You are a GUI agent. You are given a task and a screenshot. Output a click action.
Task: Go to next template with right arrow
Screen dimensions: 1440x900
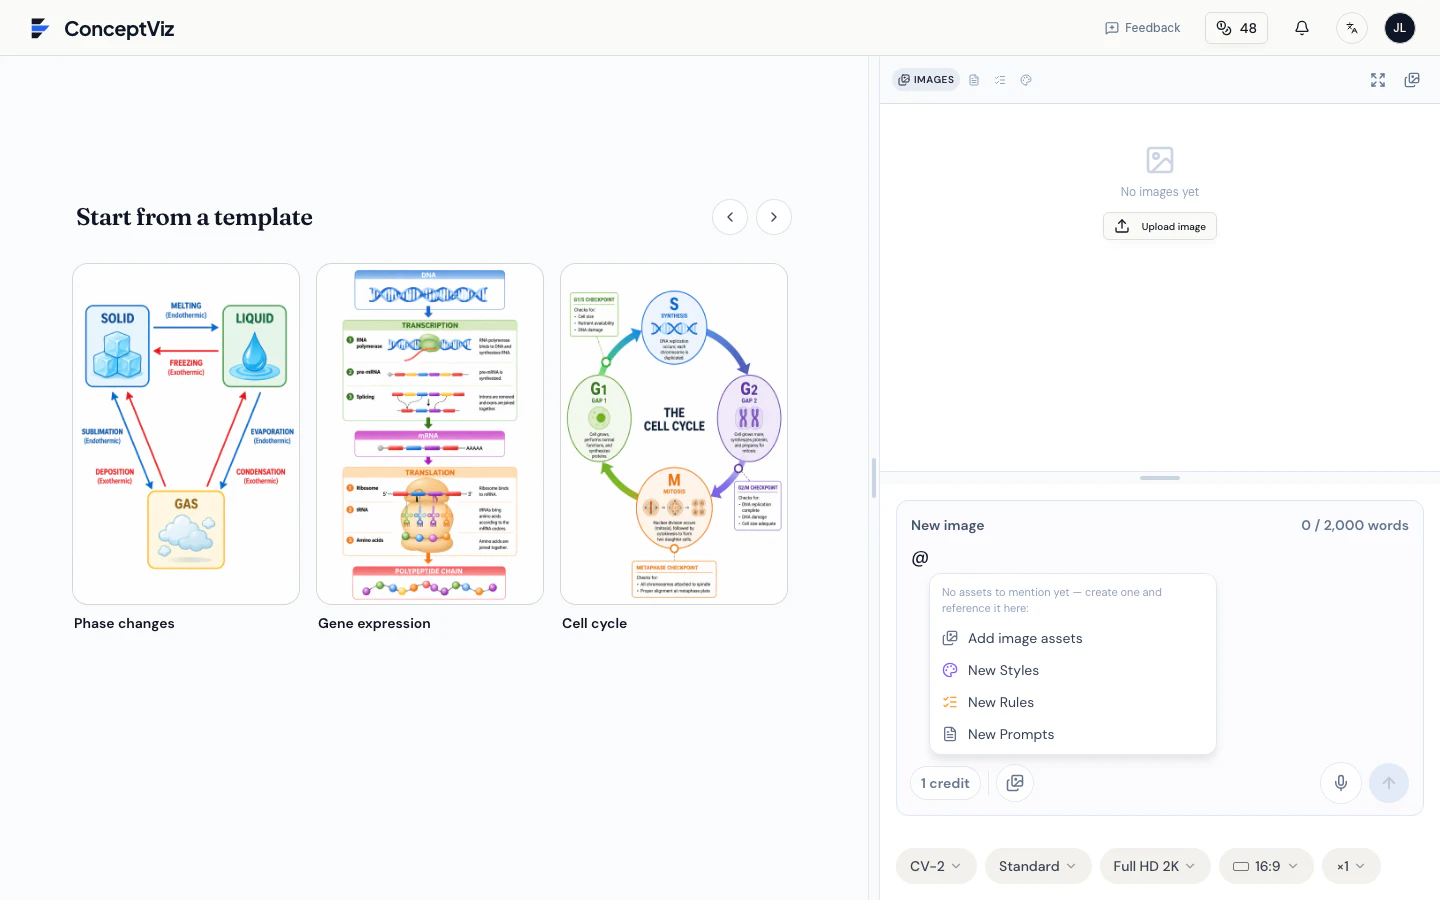click(x=774, y=217)
